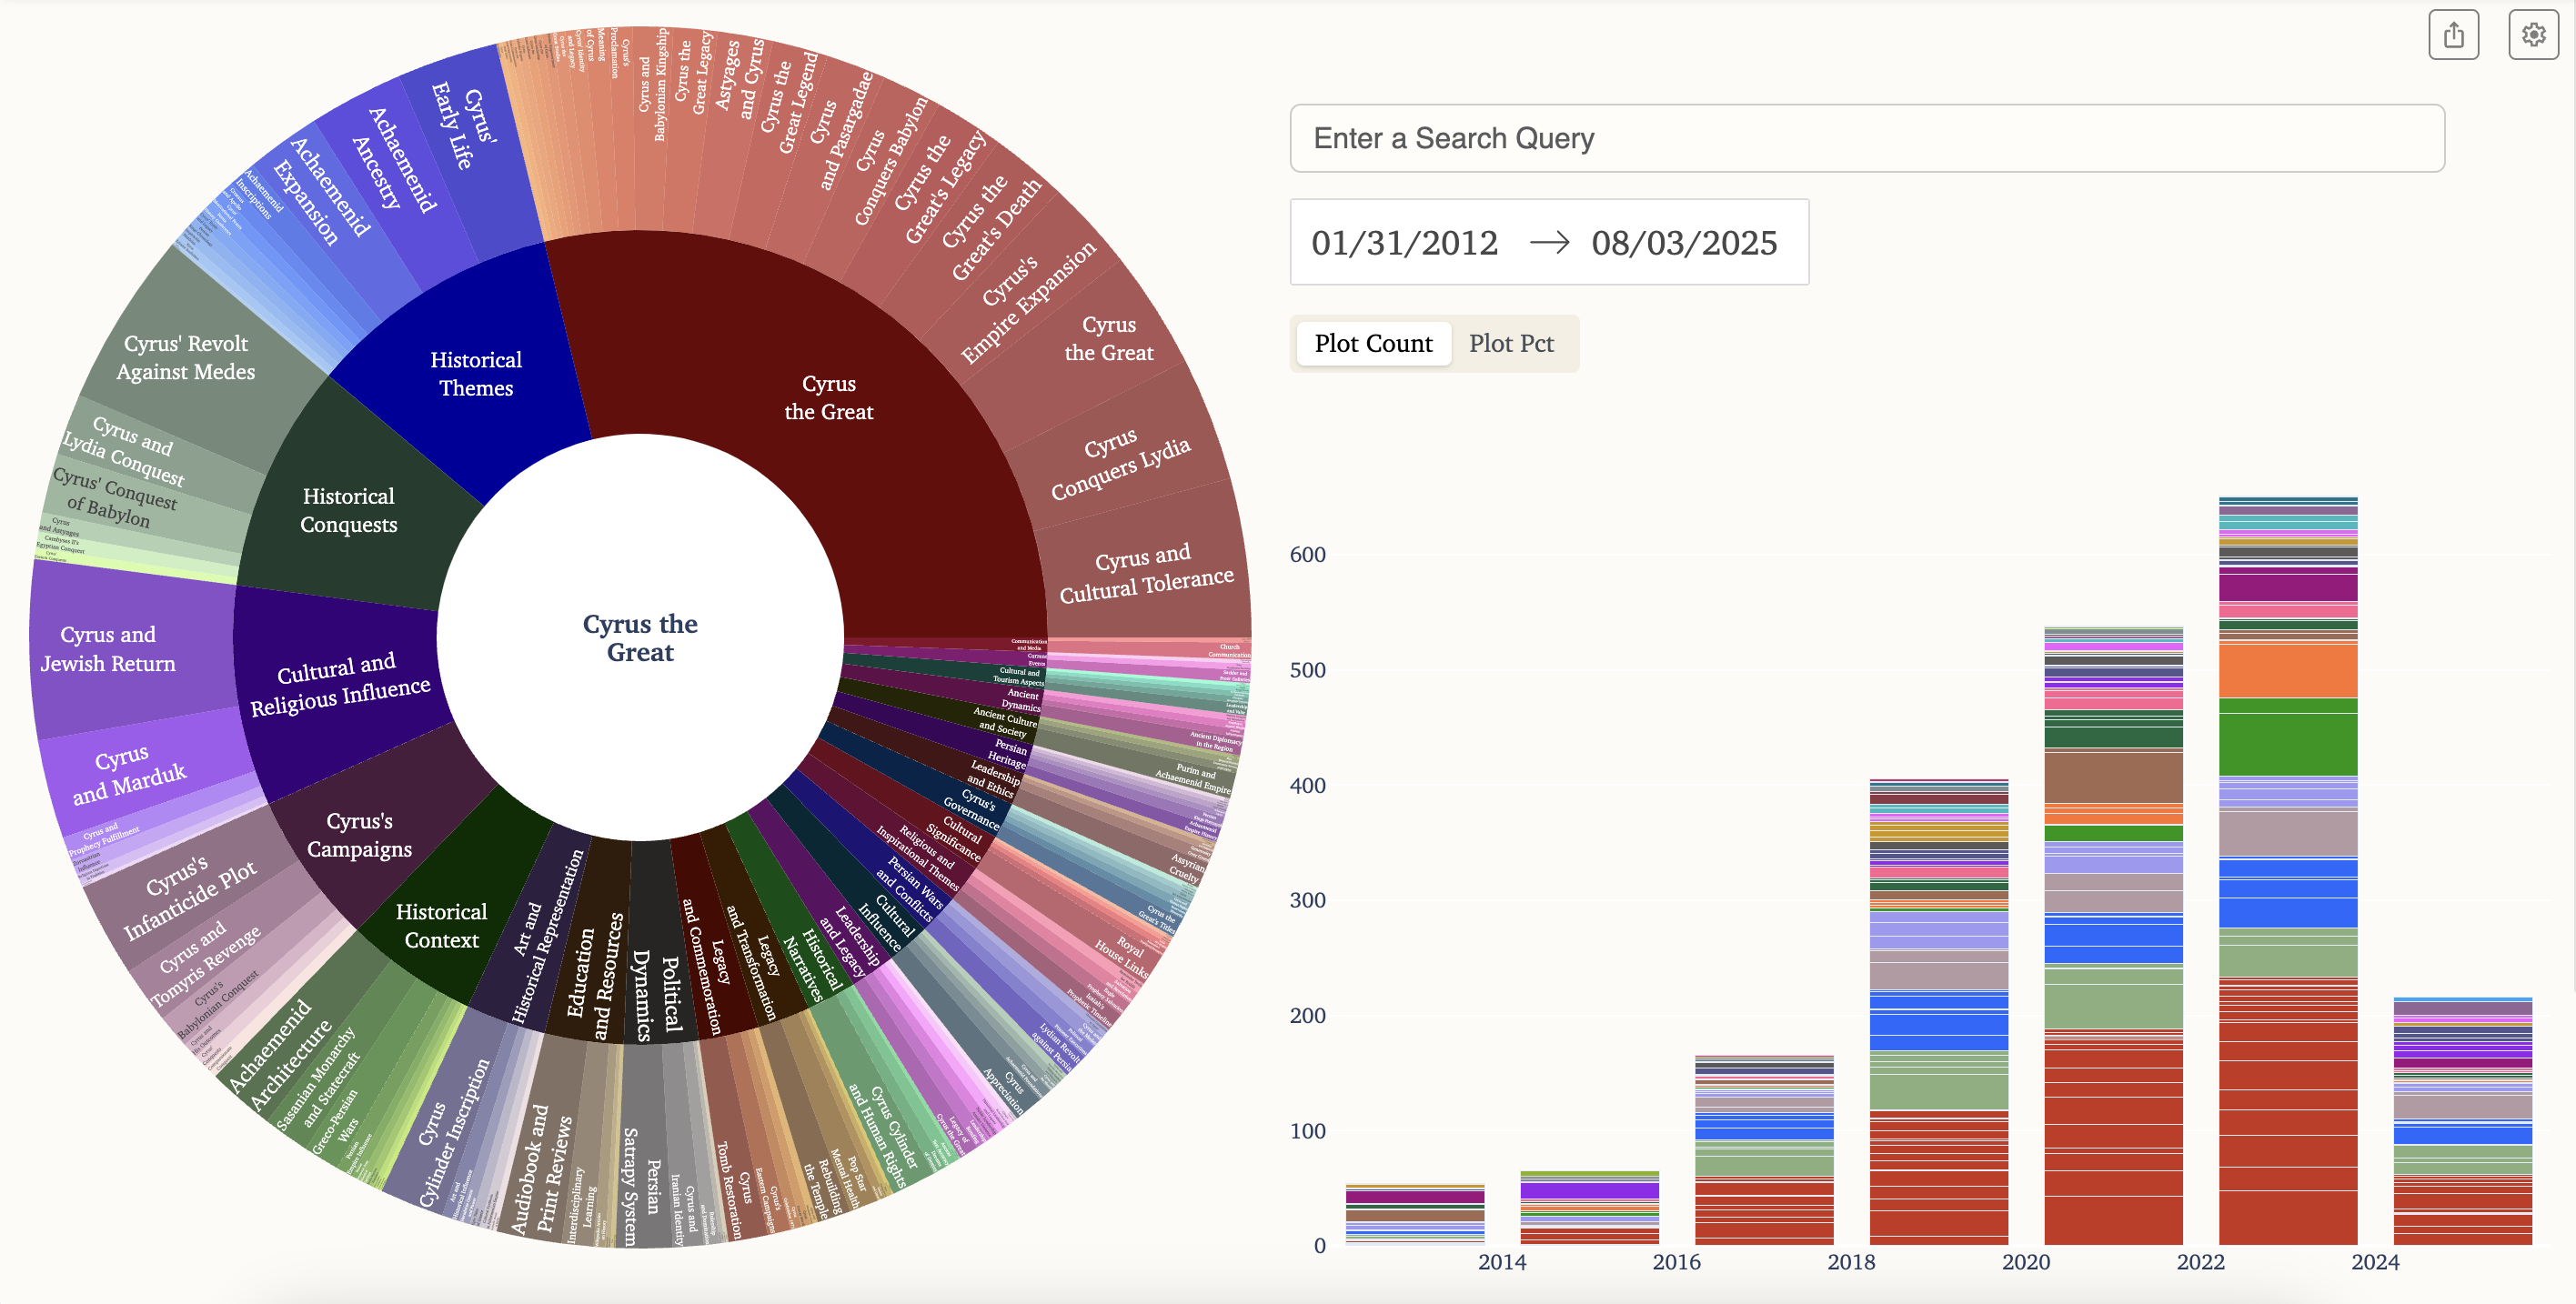Screen dimensions: 2576x1304
Task: Click the end date 08/03/2025
Action: [x=1684, y=243]
